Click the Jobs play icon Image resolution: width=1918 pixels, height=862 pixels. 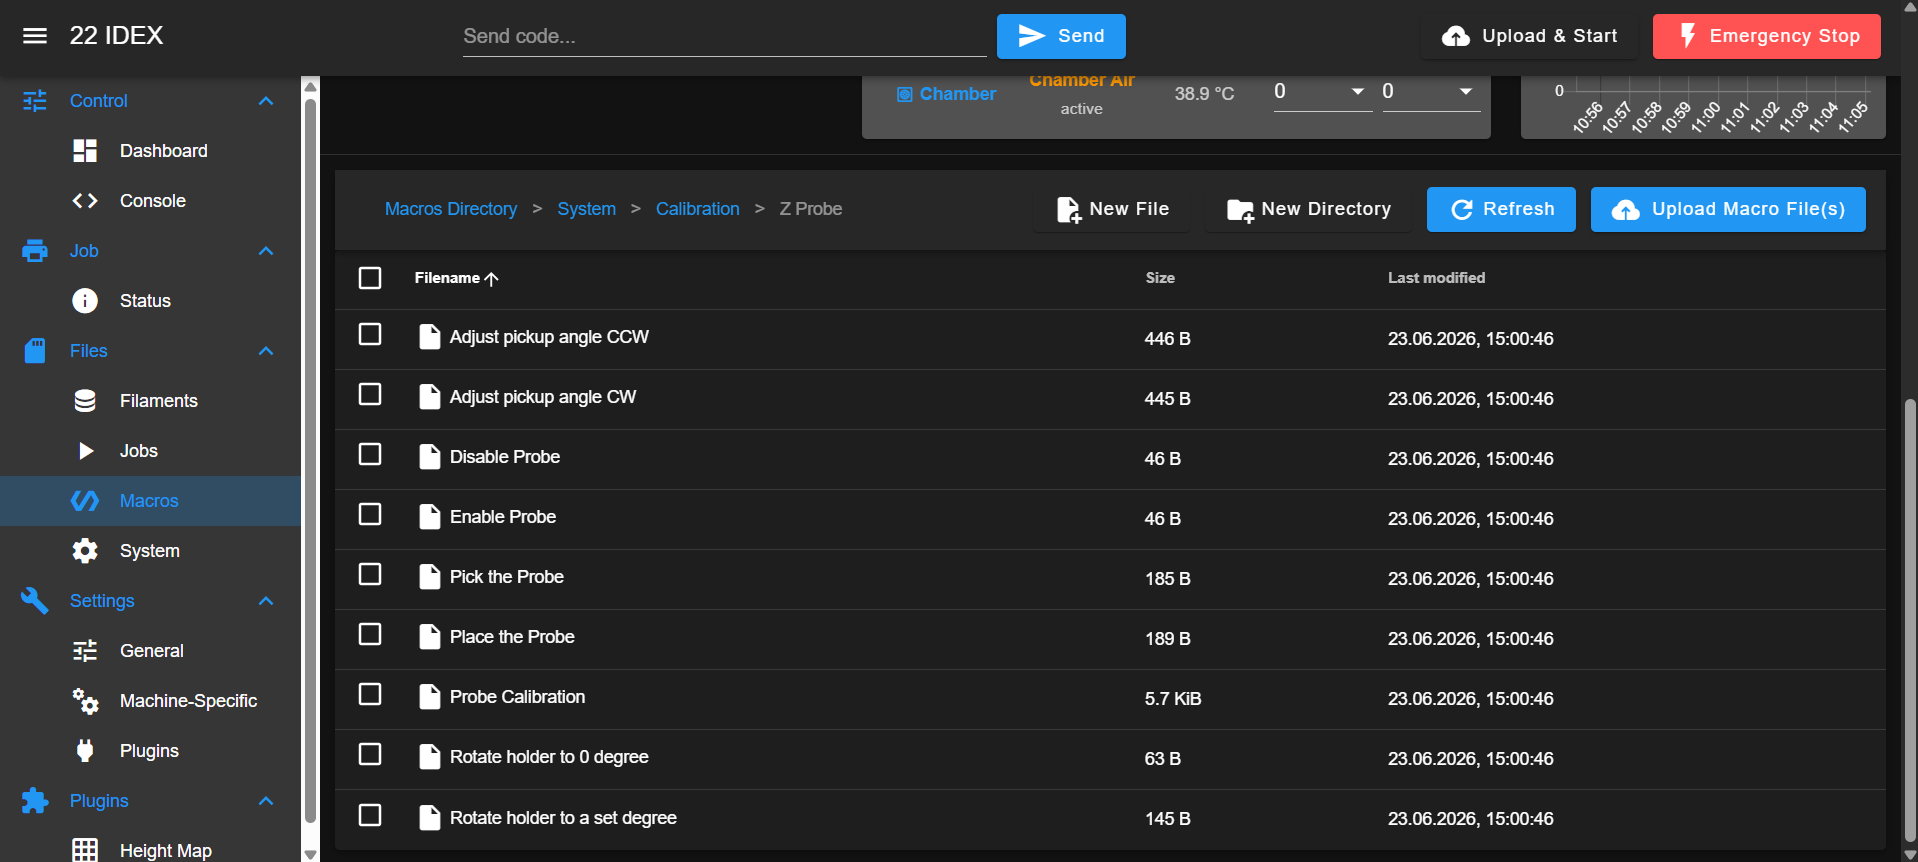86,451
